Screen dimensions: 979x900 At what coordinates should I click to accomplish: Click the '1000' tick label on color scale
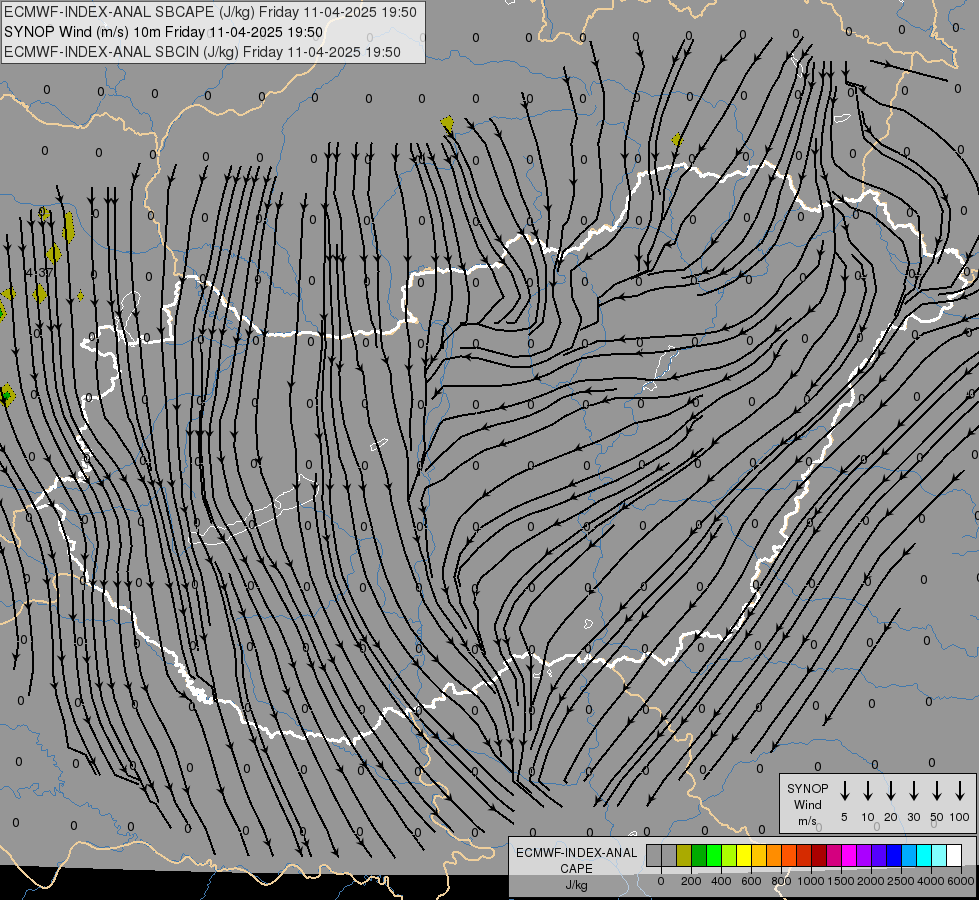pos(811,881)
